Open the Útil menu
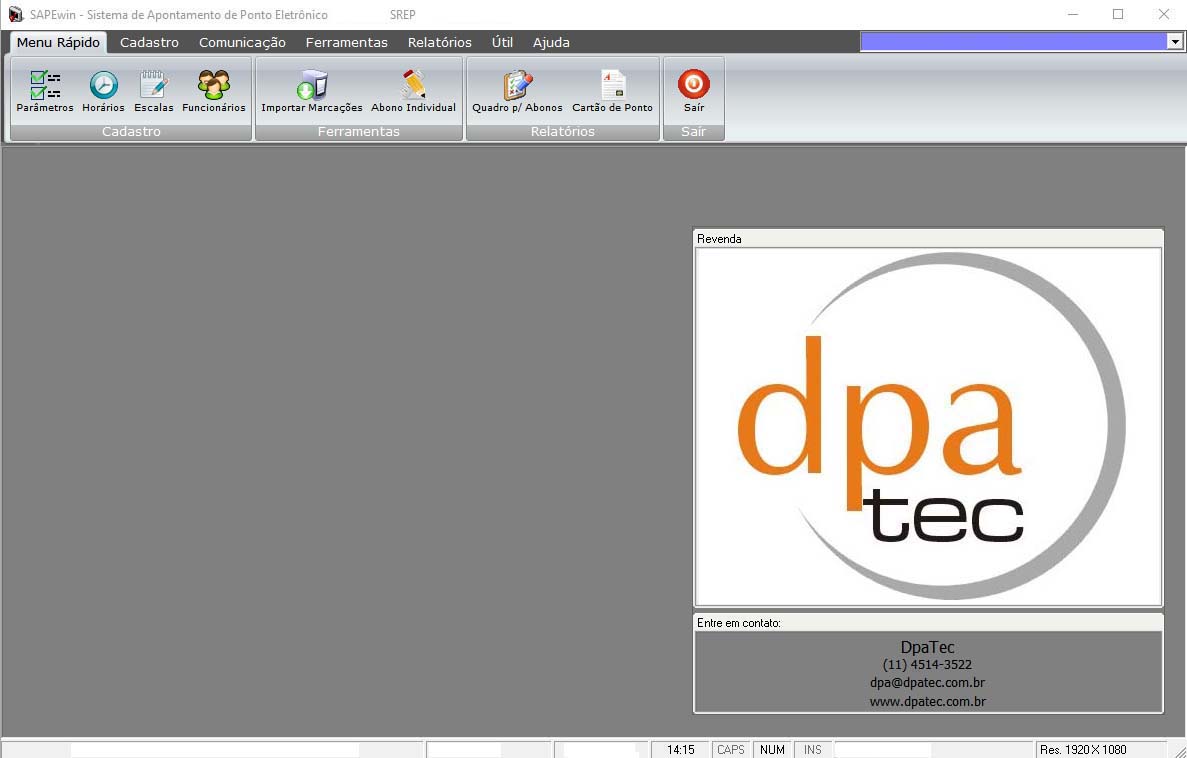This screenshot has height=758, width=1187. (502, 42)
